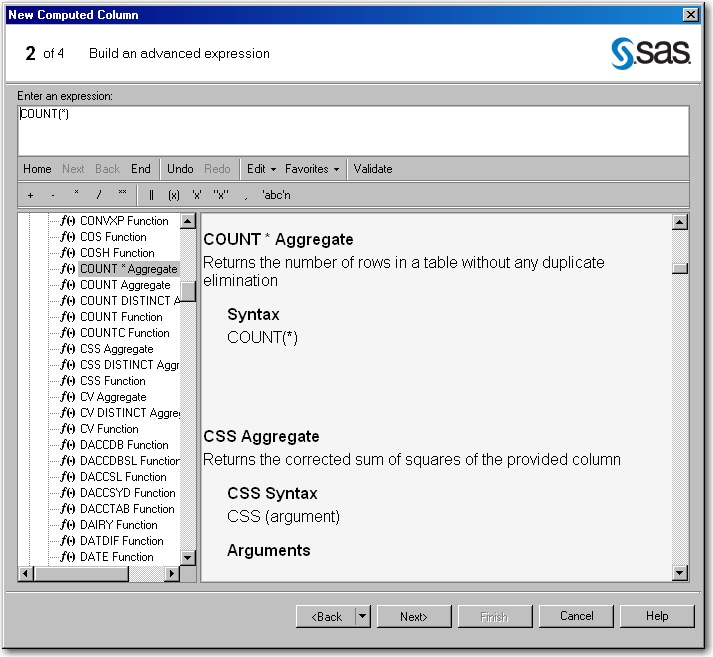The height and width of the screenshot is (657, 713).
Task: Open the Edit dropdown menu
Action: coord(261,169)
